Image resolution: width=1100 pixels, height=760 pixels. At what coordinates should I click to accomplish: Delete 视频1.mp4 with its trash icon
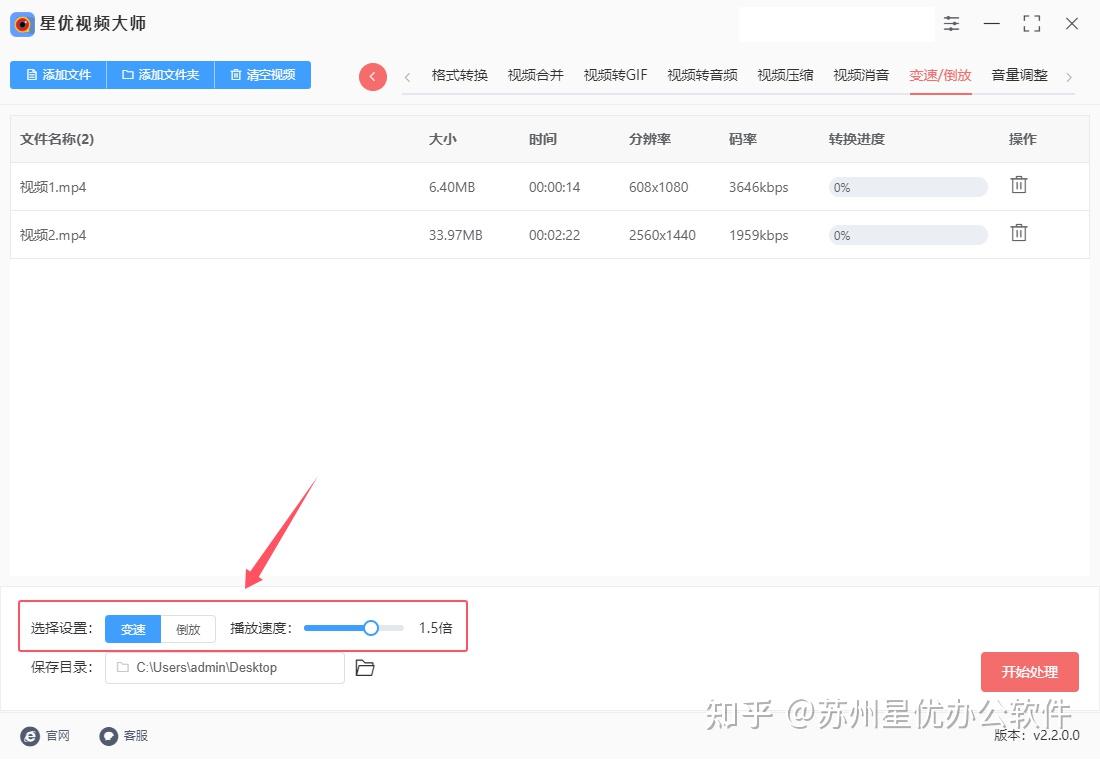pos(1019,185)
